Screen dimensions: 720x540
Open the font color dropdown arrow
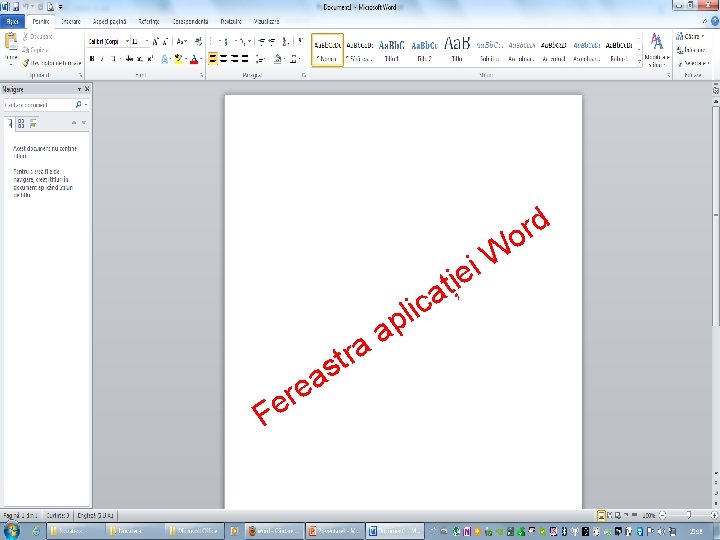[x=201, y=59]
